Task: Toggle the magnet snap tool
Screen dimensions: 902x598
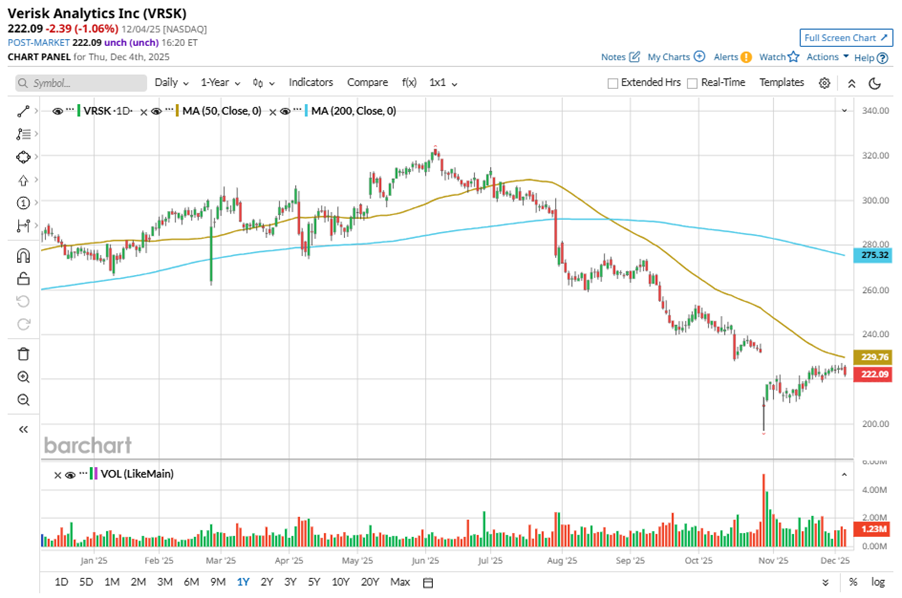Action: [x=23, y=255]
